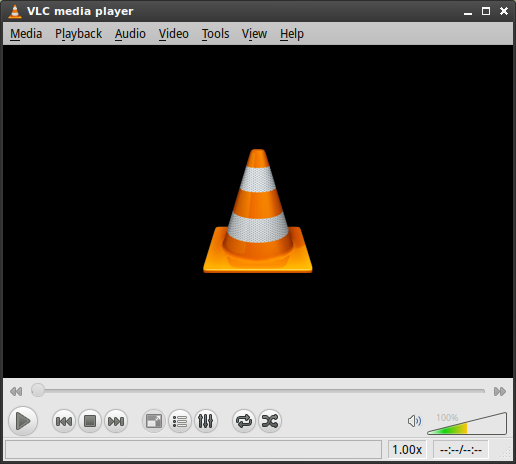This screenshot has height=464, width=516.
Task: Adjust the volume slider triangle
Action: [467, 423]
